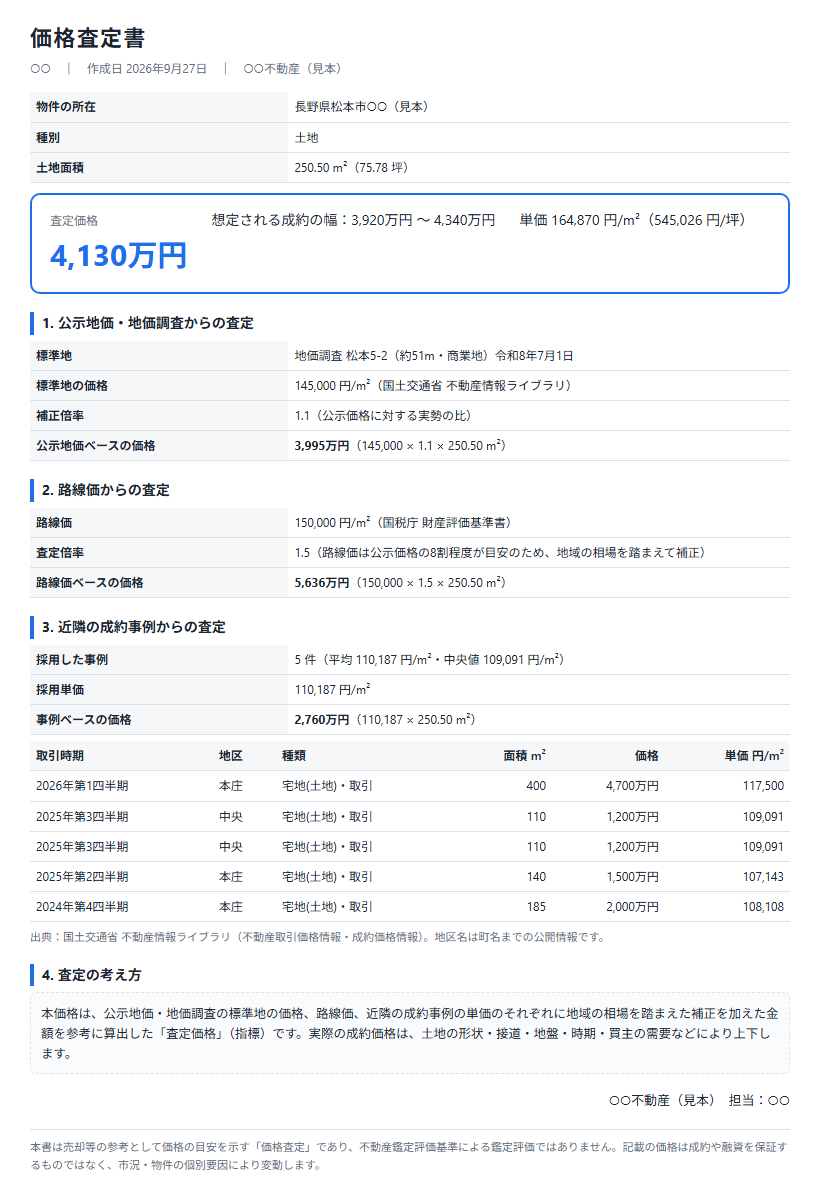Click the value 145,000 円/m²（国土交通省）
The height and width of the screenshot is (1180, 820).
pos(436,385)
